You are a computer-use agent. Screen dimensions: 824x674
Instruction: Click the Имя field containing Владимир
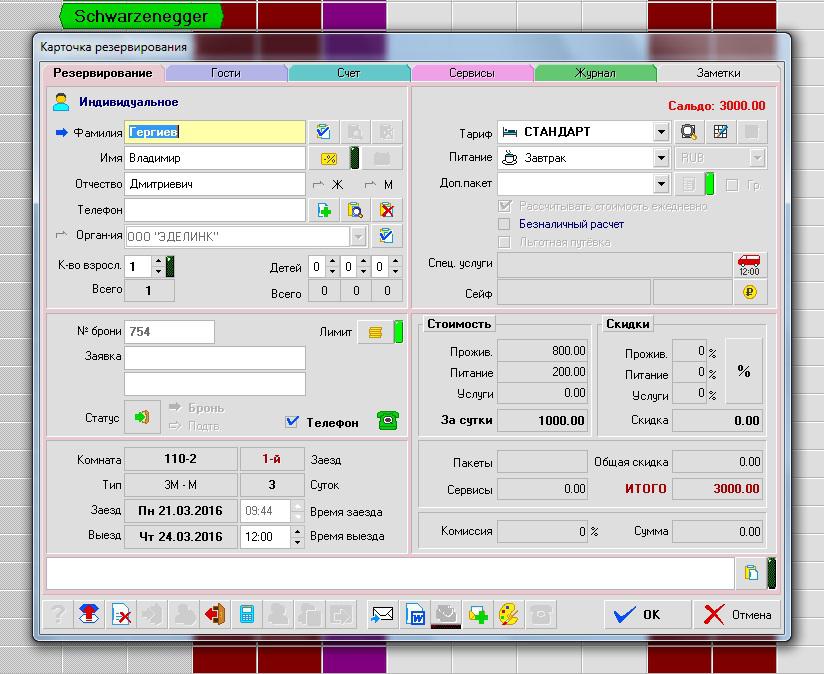[x=215, y=158]
